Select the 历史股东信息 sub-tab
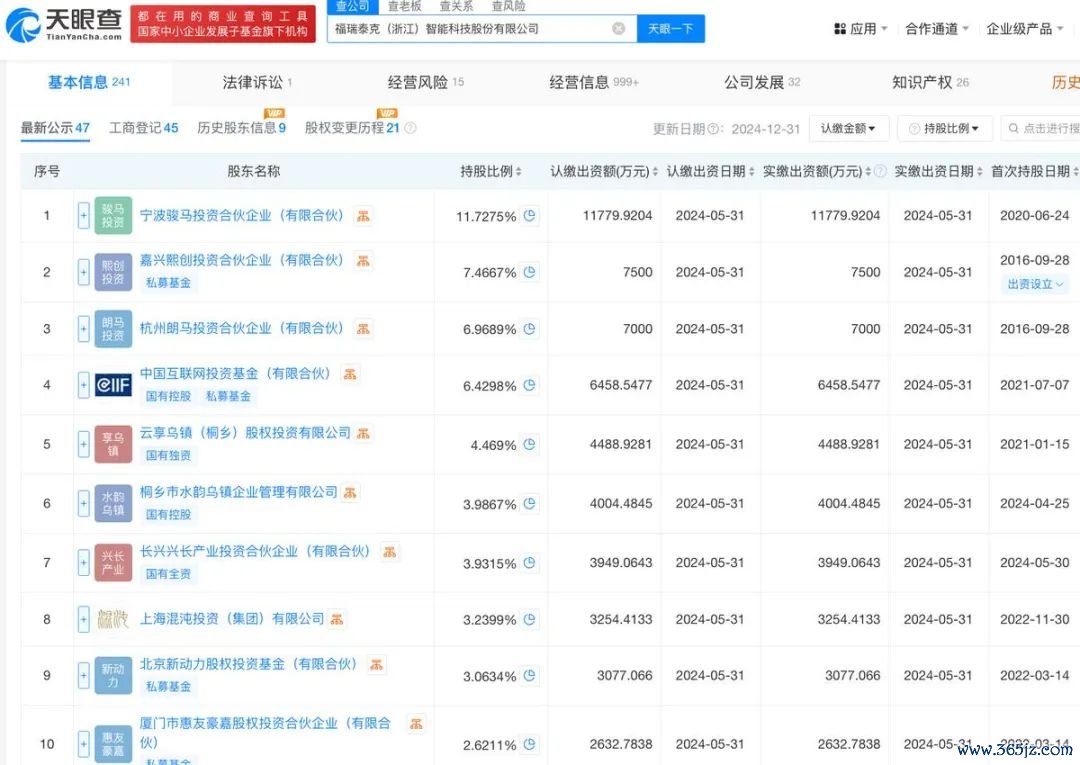Viewport: 1080px width, 765px height. coord(241,128)
